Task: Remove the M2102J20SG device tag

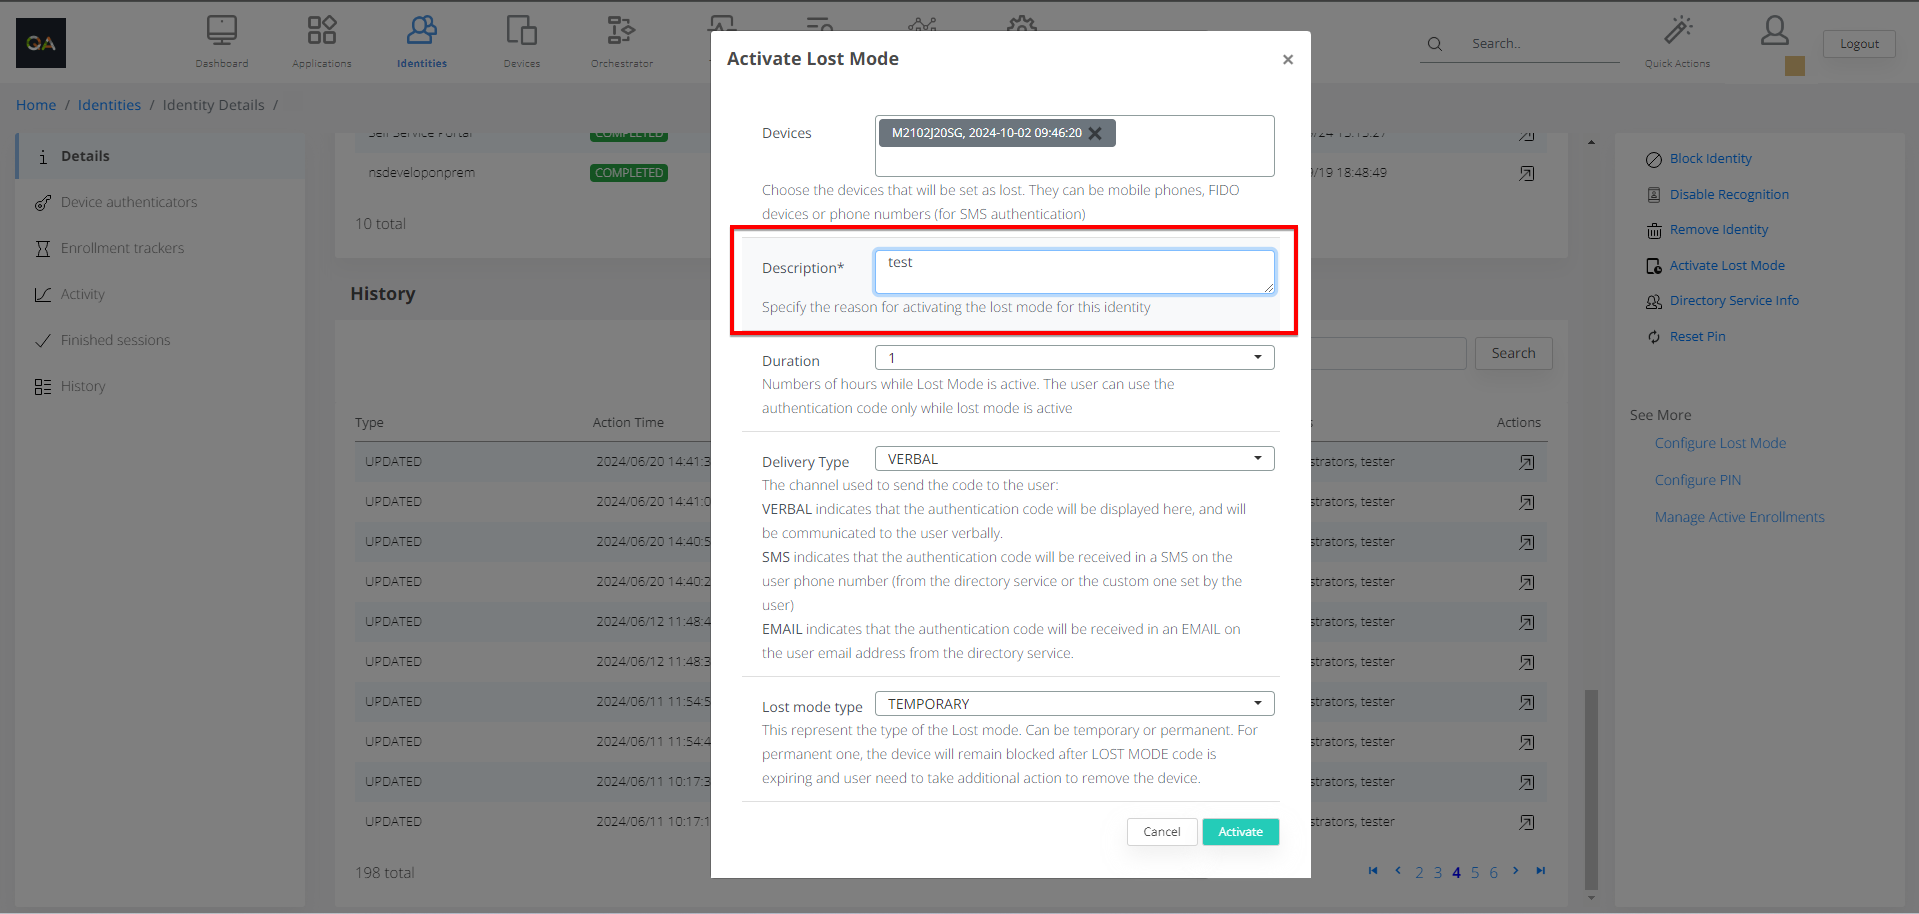Action: [x=1096, y=133]
